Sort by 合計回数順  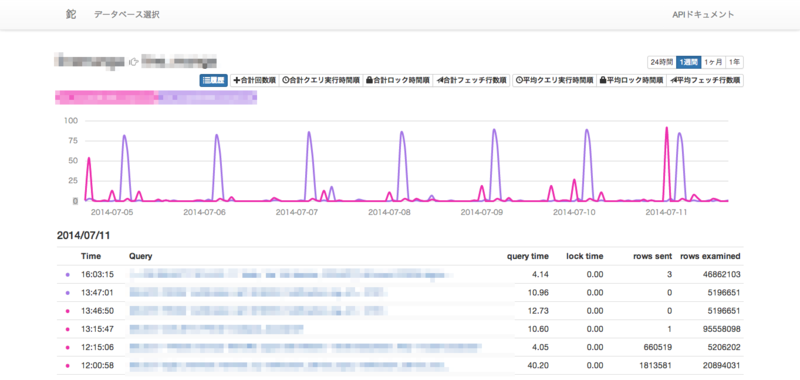[x=255, y=80]
